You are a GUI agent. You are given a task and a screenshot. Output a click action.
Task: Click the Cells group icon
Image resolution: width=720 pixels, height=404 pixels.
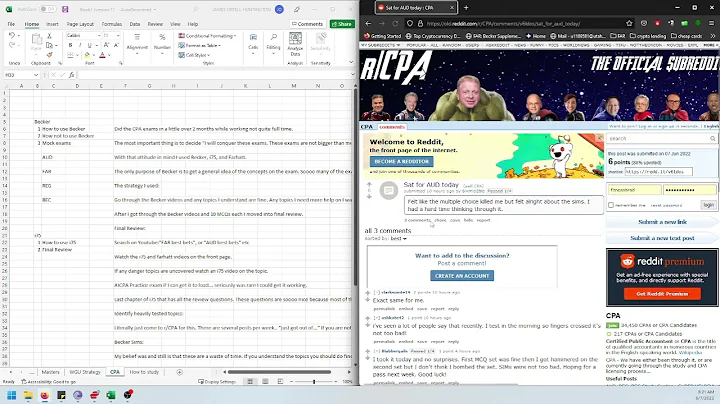pos(253,38)
